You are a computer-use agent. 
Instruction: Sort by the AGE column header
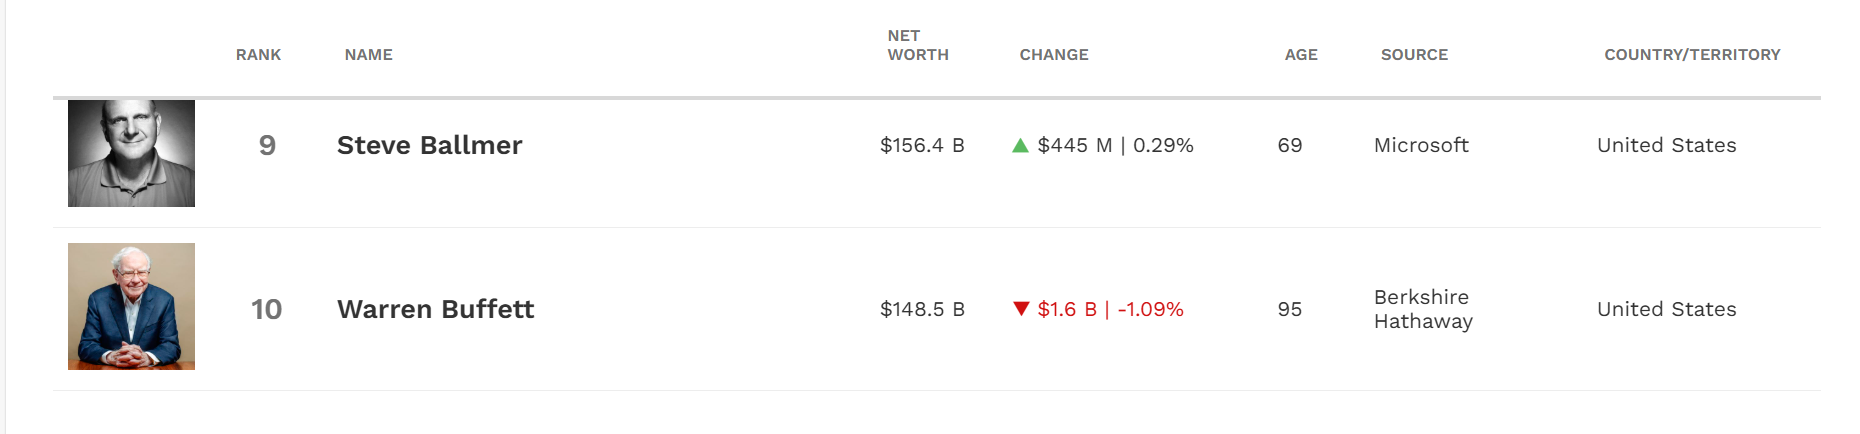[1300, 55]
